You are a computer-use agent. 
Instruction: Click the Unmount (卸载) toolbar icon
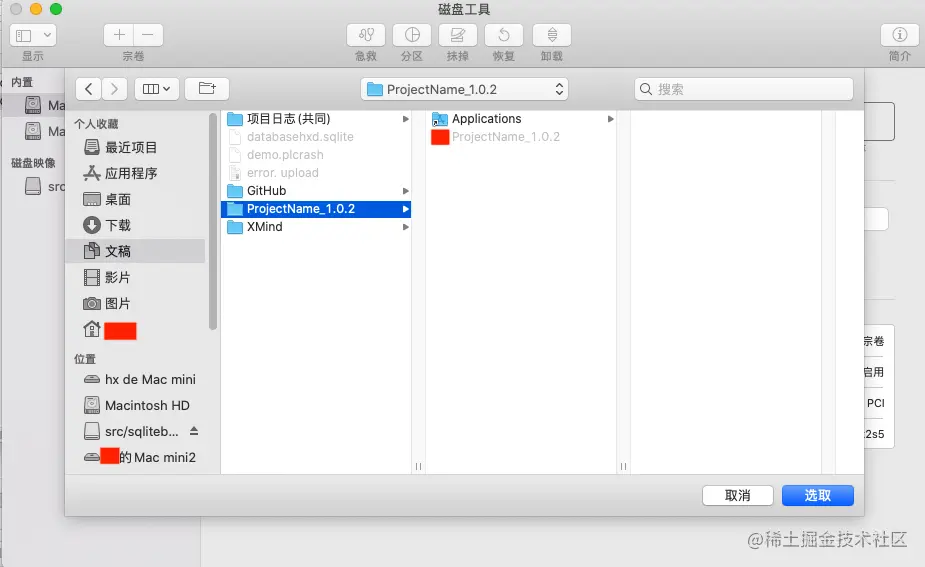[552, 35]
